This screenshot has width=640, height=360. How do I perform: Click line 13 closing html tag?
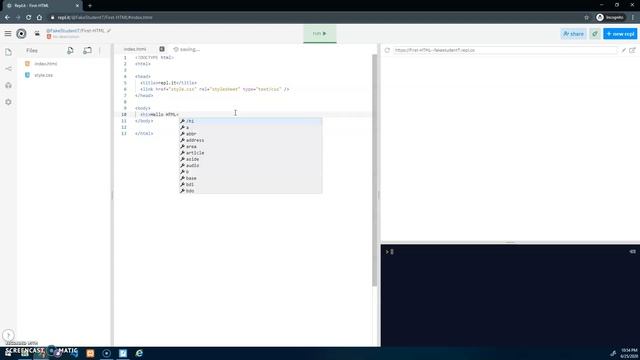point(144,133)
